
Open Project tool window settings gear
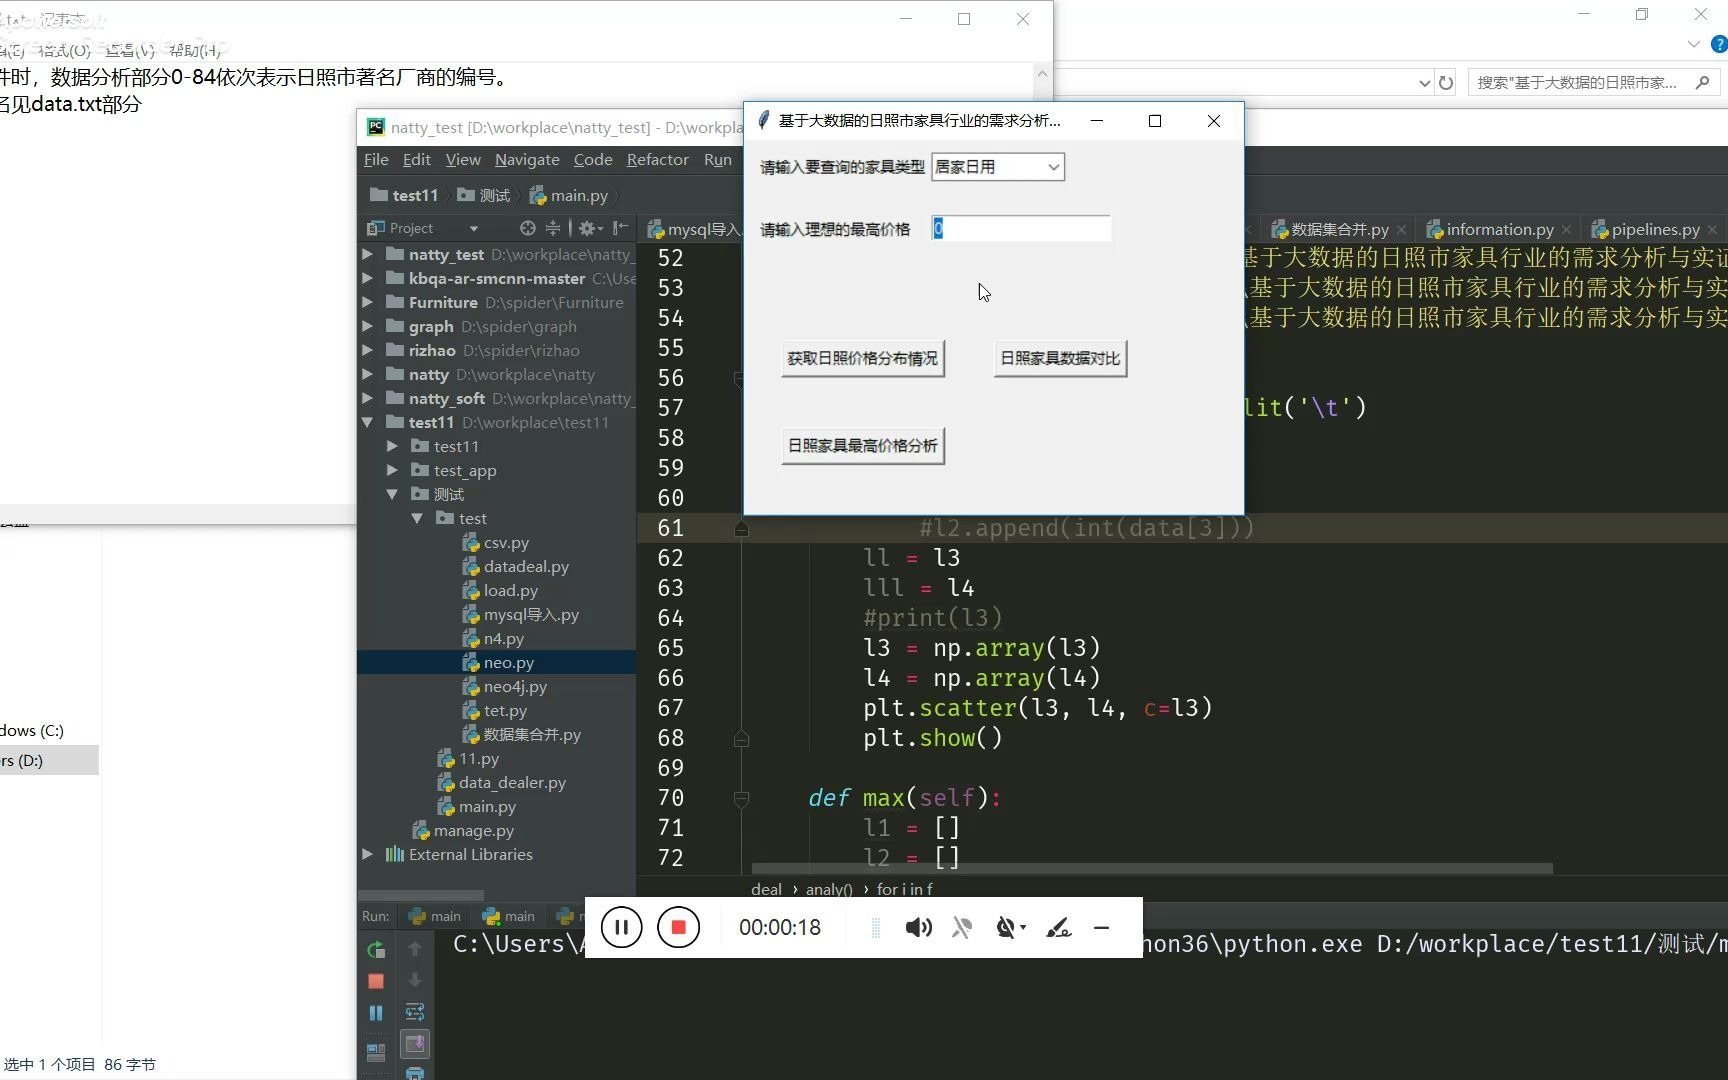(x=588, y=228)
